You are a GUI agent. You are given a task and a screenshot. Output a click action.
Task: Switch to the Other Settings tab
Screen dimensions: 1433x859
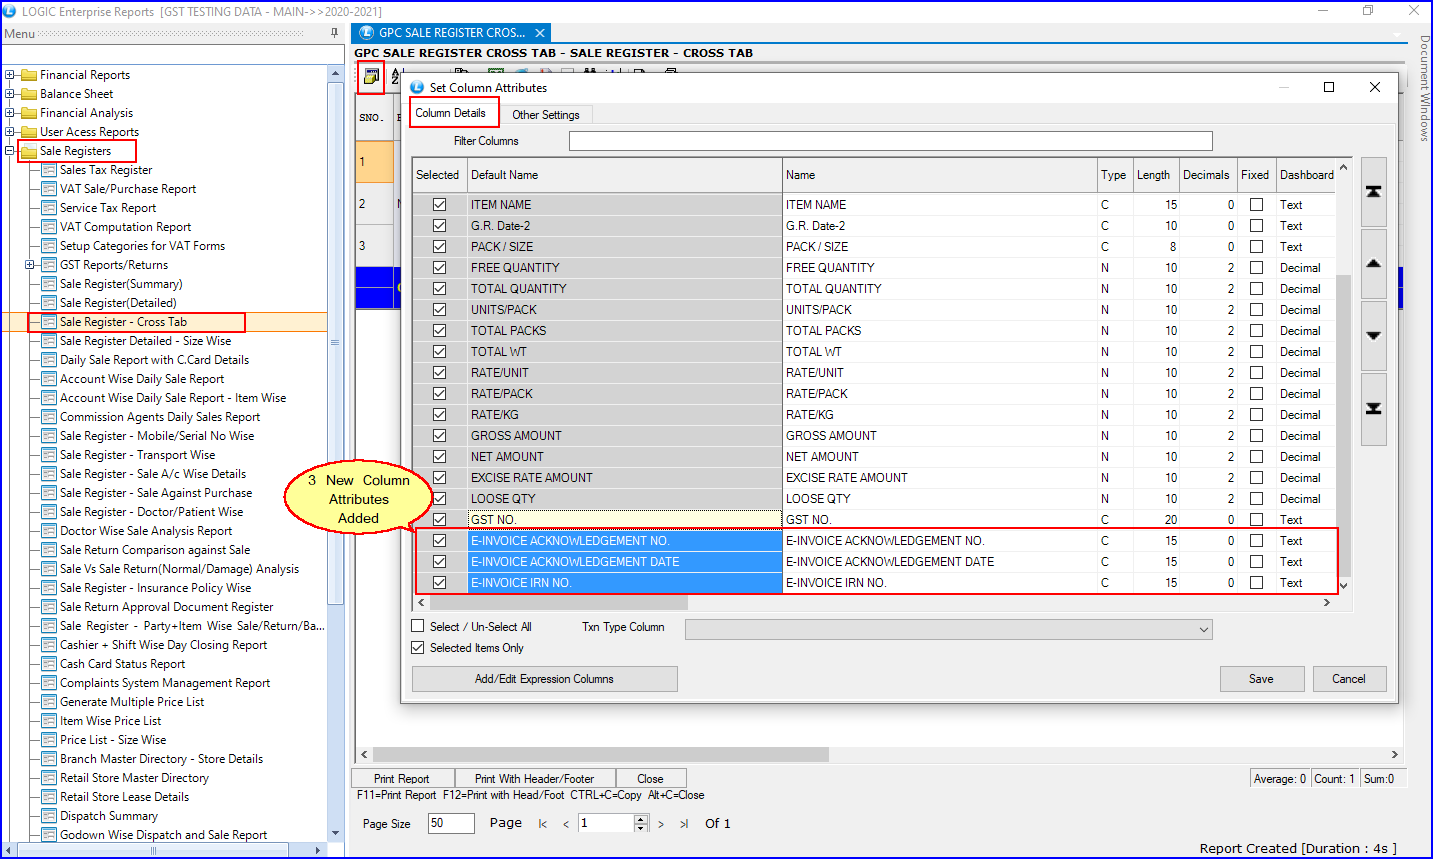545,115
